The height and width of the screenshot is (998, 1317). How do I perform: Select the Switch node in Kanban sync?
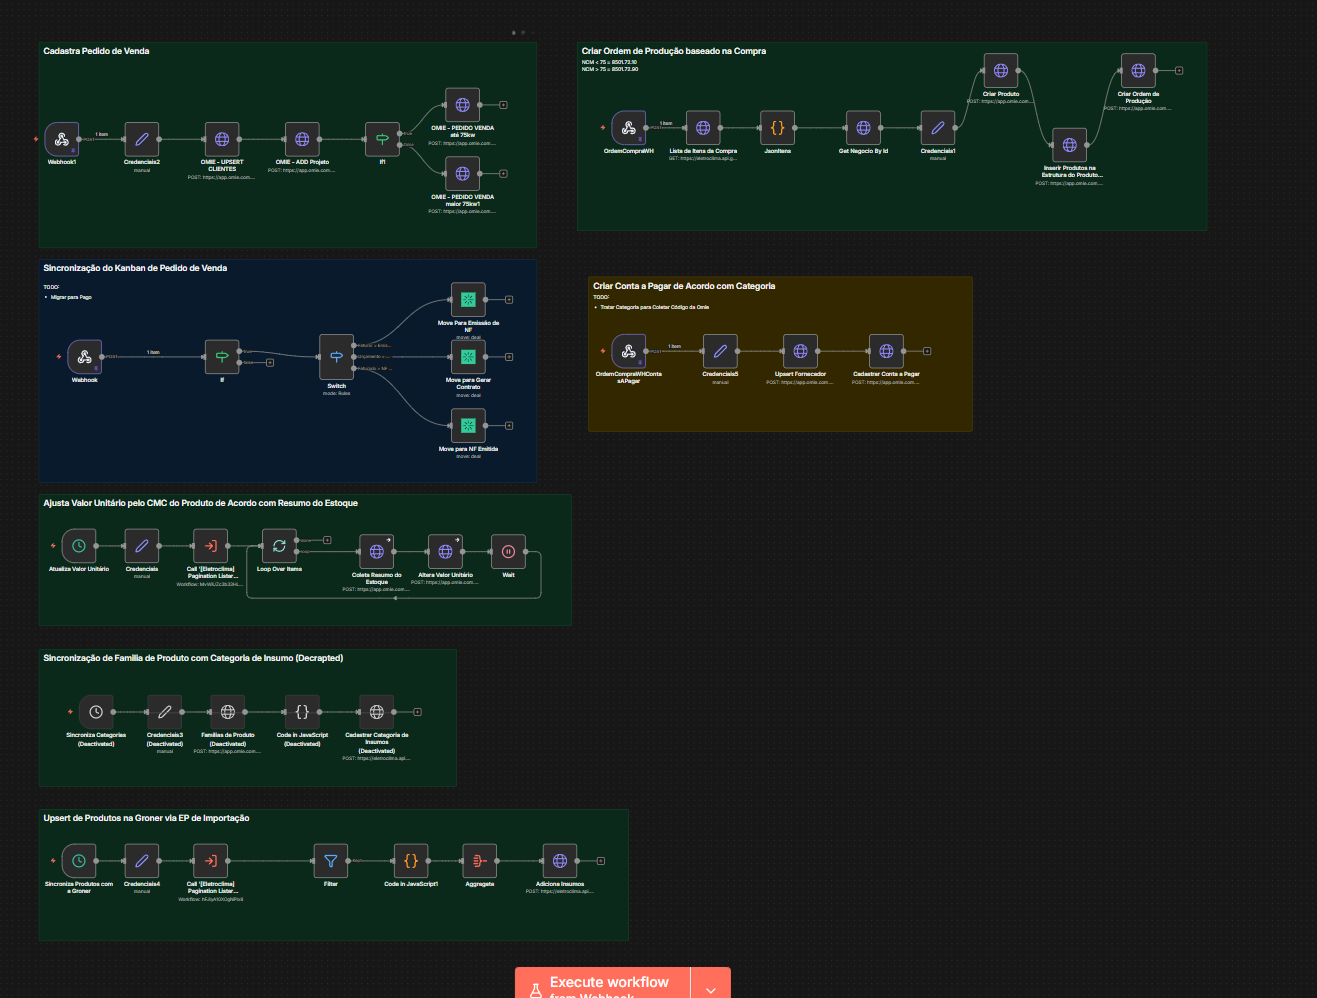336,356
